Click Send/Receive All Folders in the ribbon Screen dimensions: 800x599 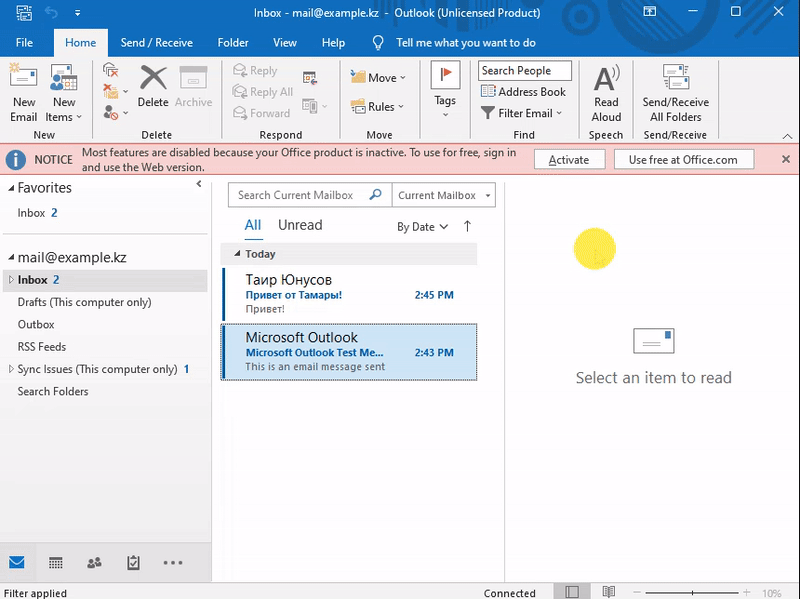(x=676, y=94)
